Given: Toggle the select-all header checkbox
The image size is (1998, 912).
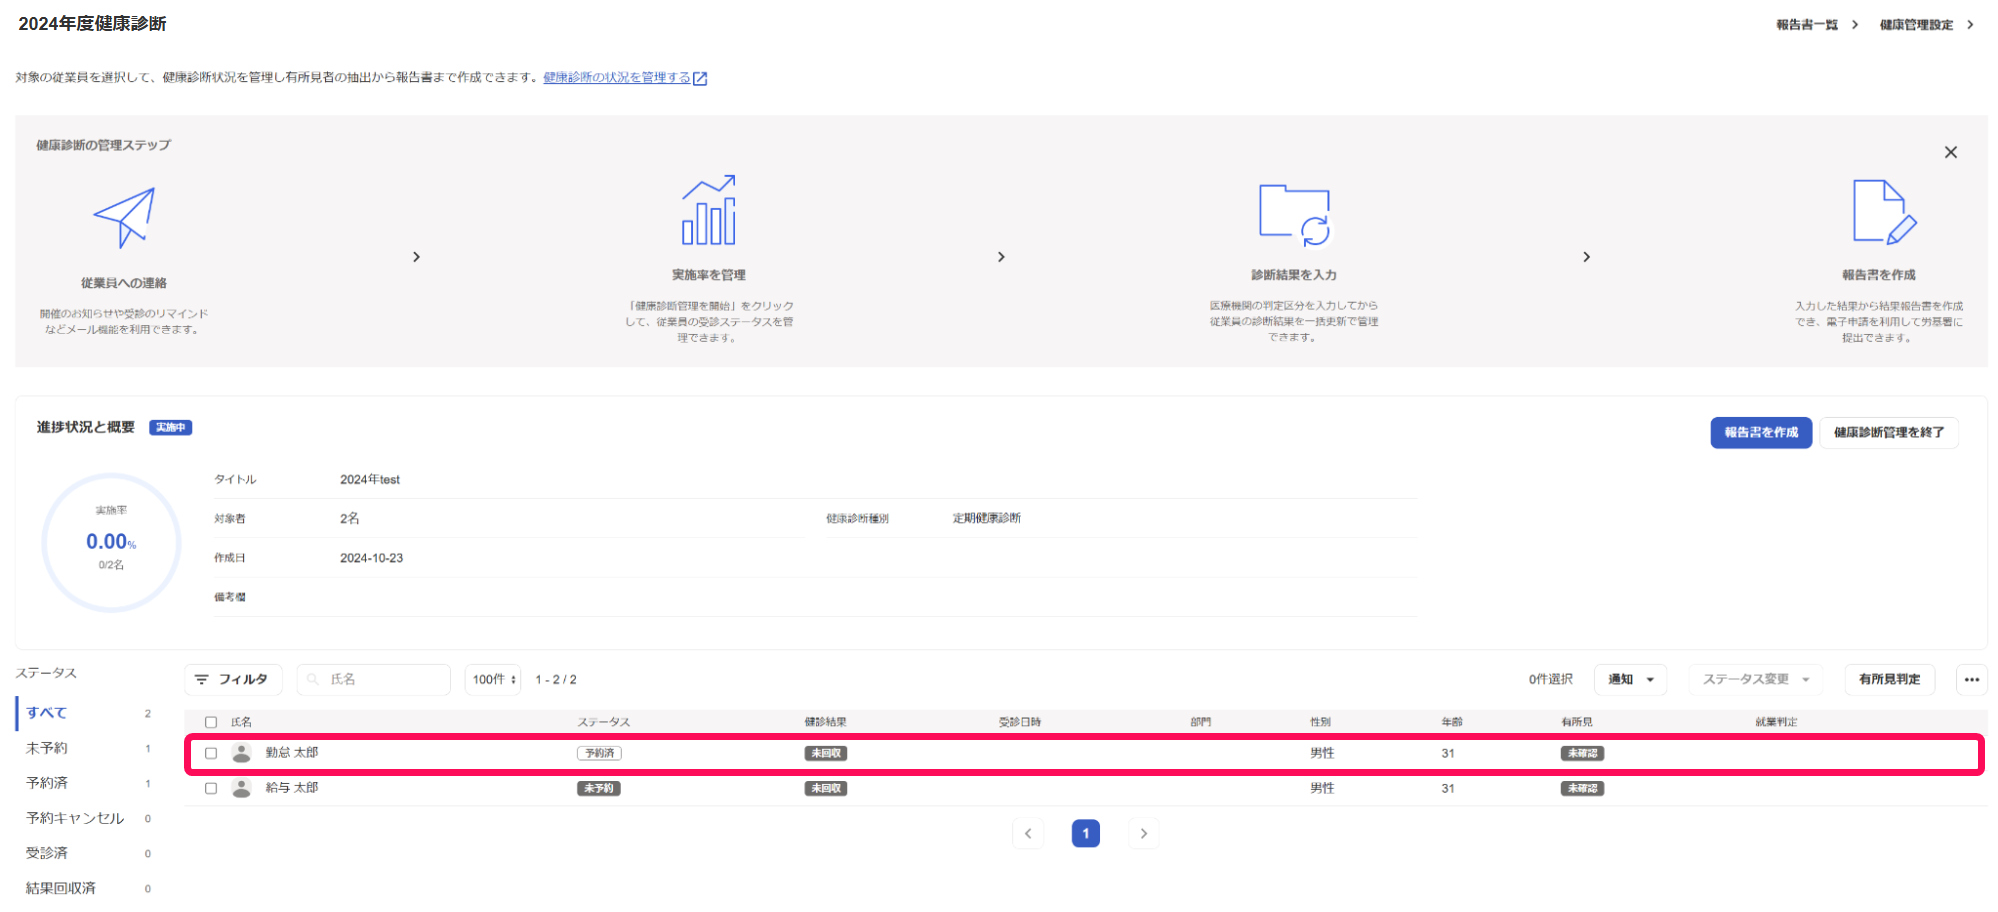Looking at the screenshot, I should click(x=211, y=722).
